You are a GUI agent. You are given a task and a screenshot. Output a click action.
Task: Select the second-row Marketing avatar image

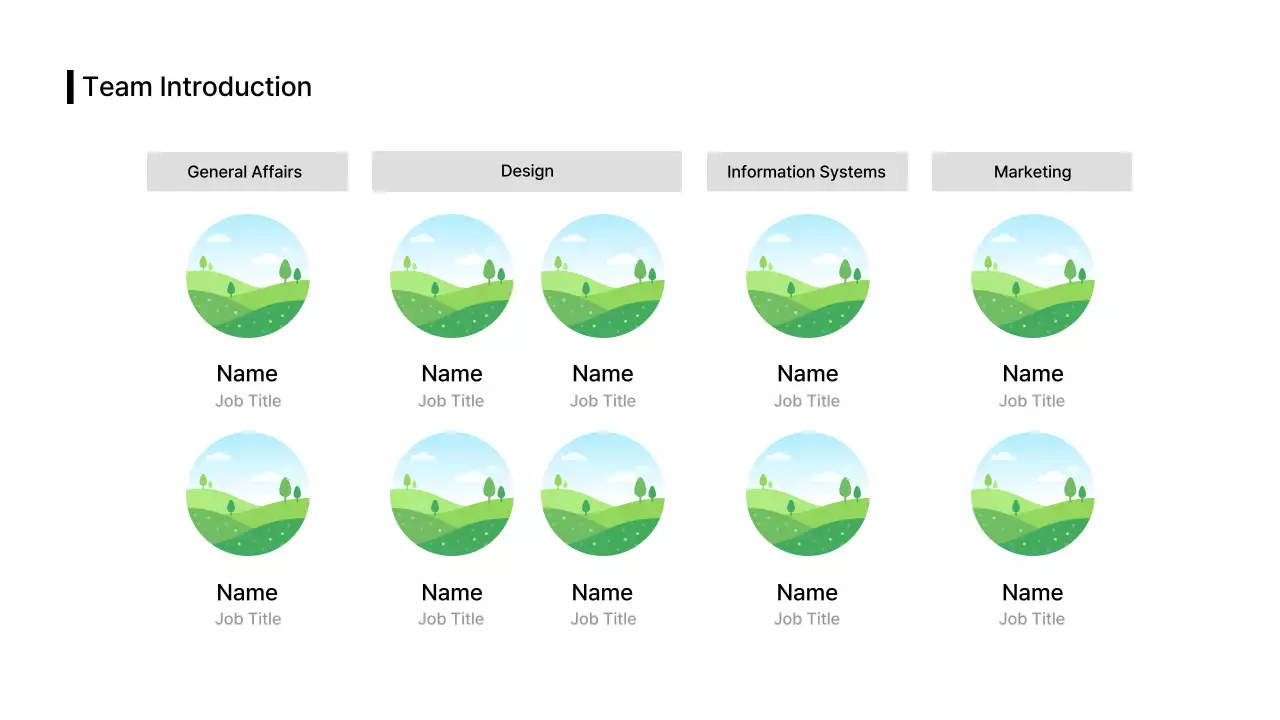coord(1033,494)
